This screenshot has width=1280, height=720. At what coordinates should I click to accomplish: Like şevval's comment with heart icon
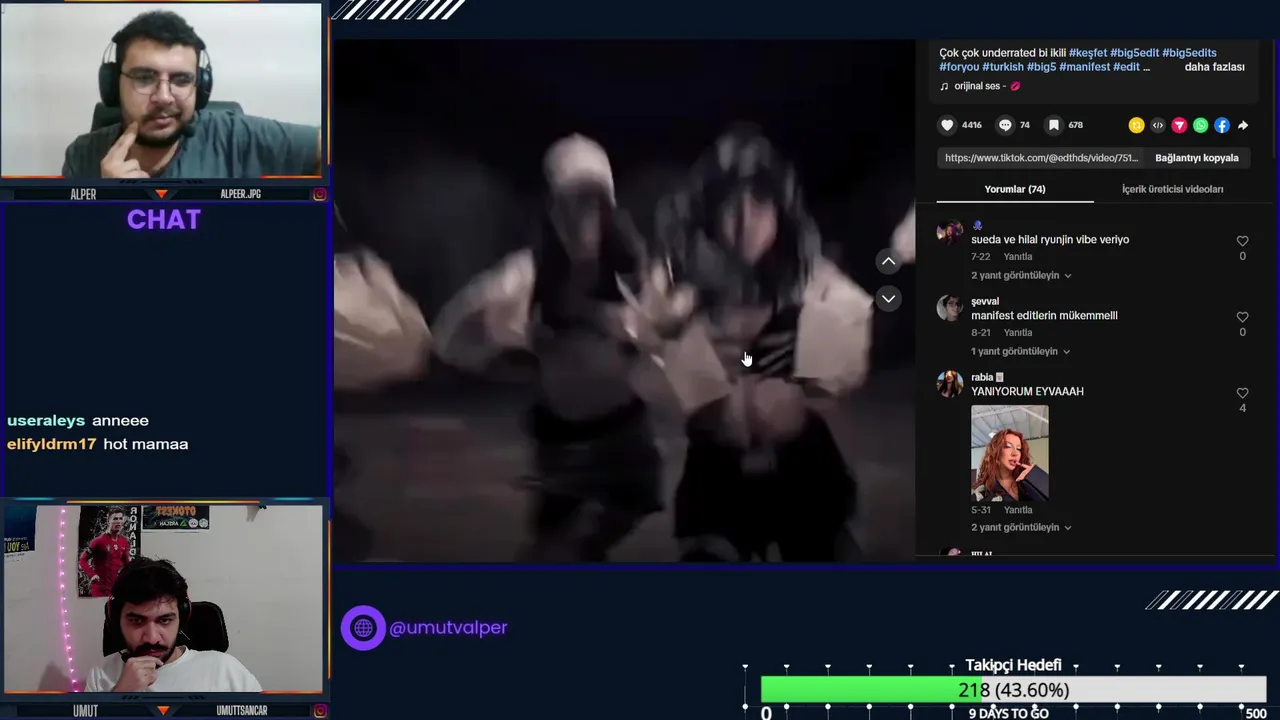pyautogui.click(x=1242, y=317)
